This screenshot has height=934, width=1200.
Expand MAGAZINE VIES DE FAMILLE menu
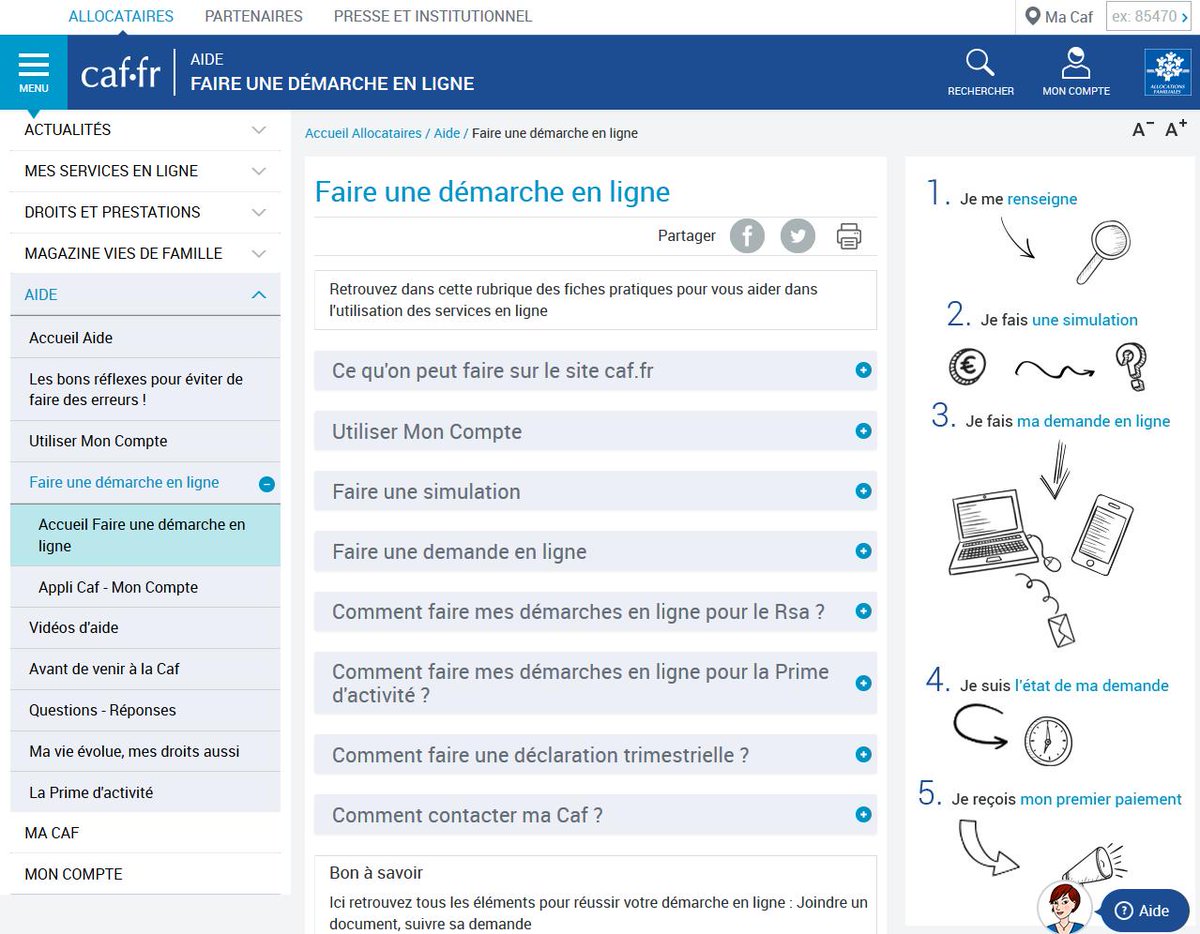pyautogui.click(x=145, y=253)
